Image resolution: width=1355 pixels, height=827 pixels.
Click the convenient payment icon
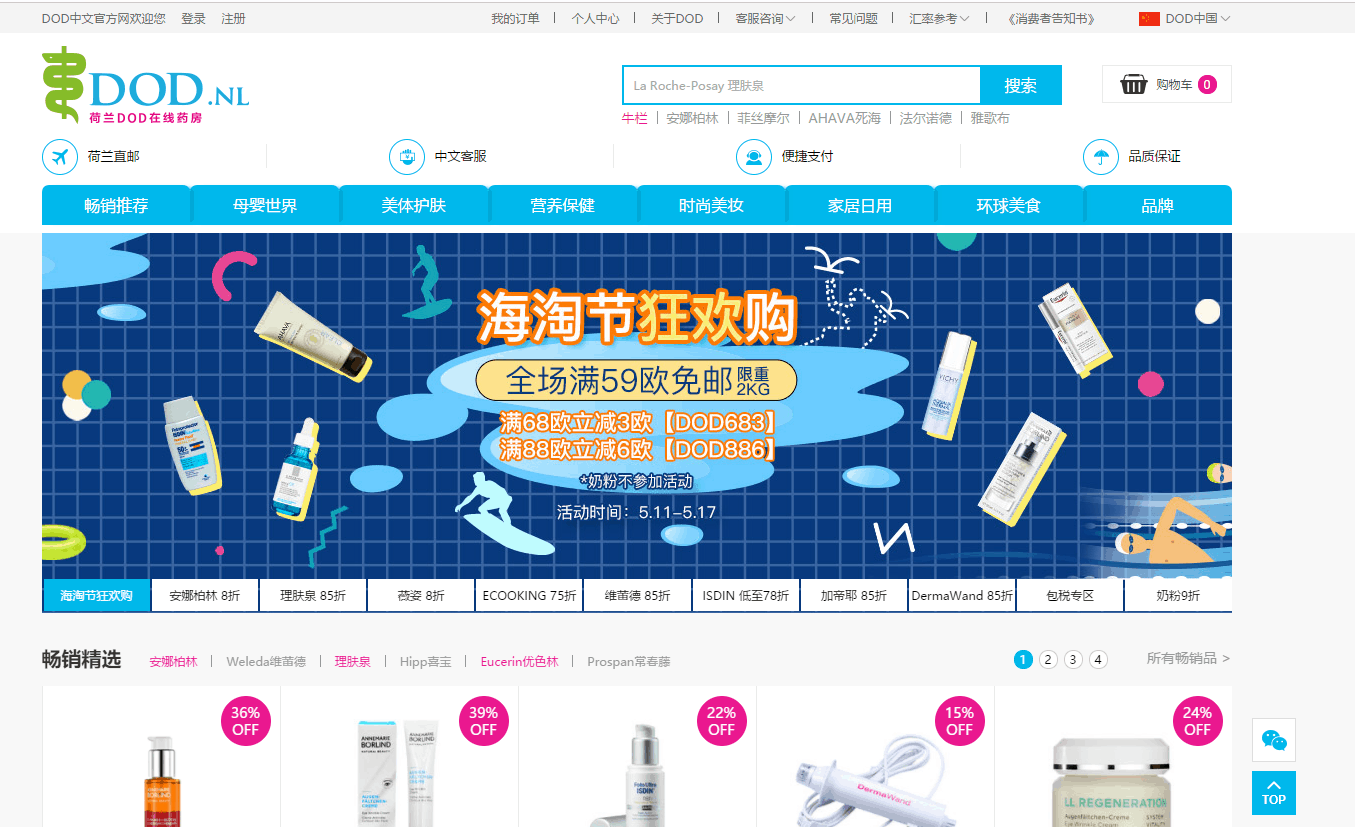pyautogui.click(x=754, y=157)
